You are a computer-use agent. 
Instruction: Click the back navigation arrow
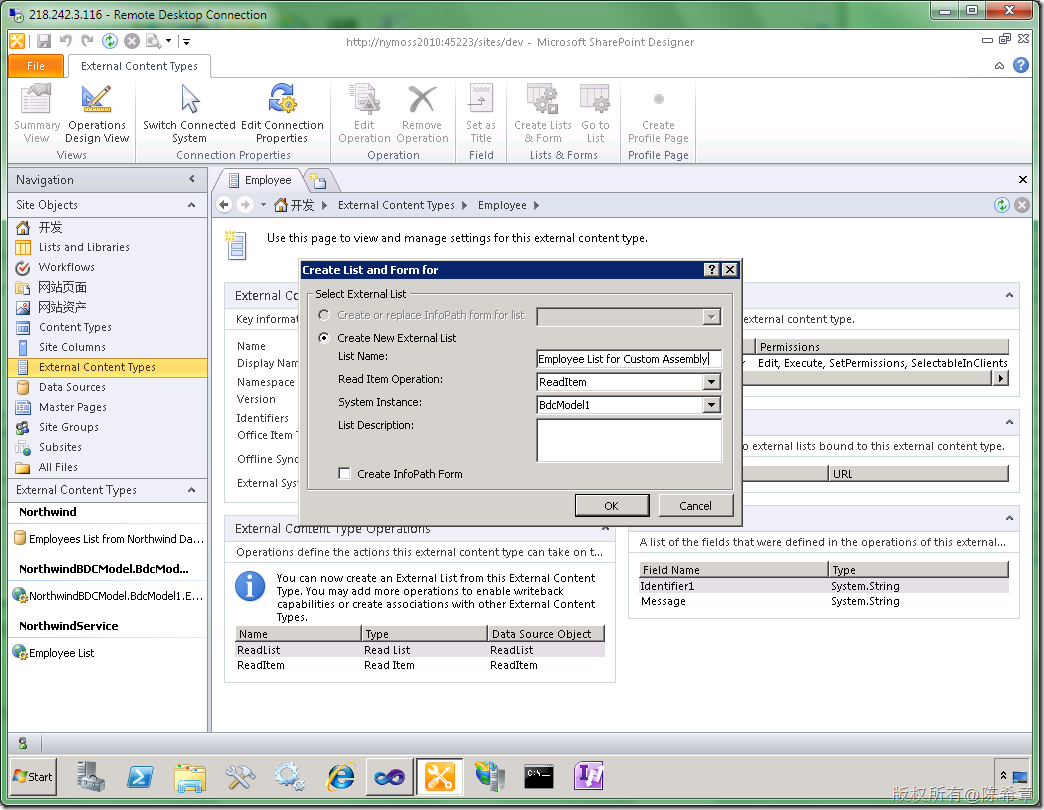(224, 205)
